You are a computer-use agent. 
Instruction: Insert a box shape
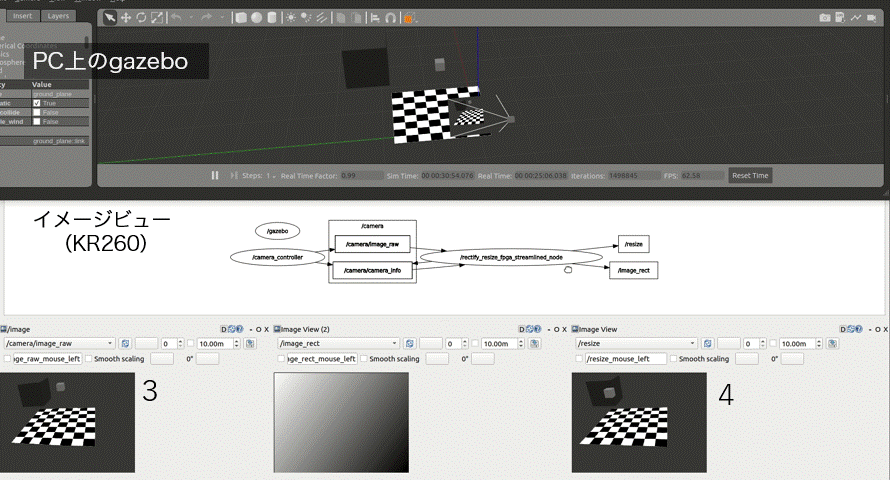[x=241, y=18]
